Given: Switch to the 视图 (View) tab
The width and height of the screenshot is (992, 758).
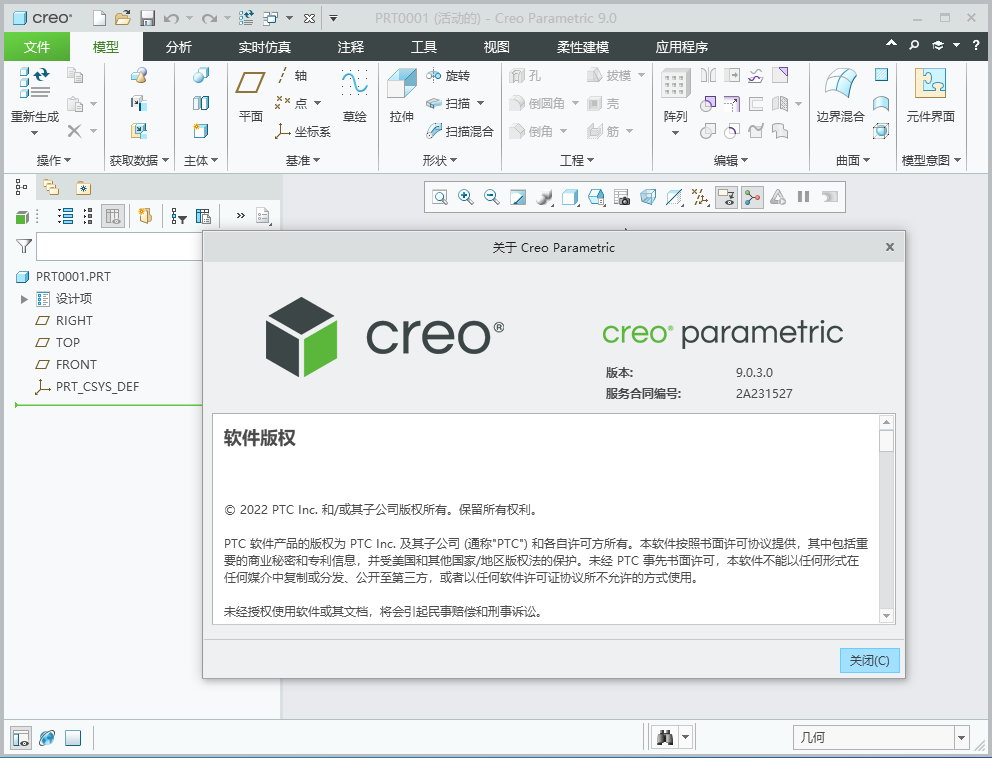Looking at the screenshot, I should pos(496,47).
